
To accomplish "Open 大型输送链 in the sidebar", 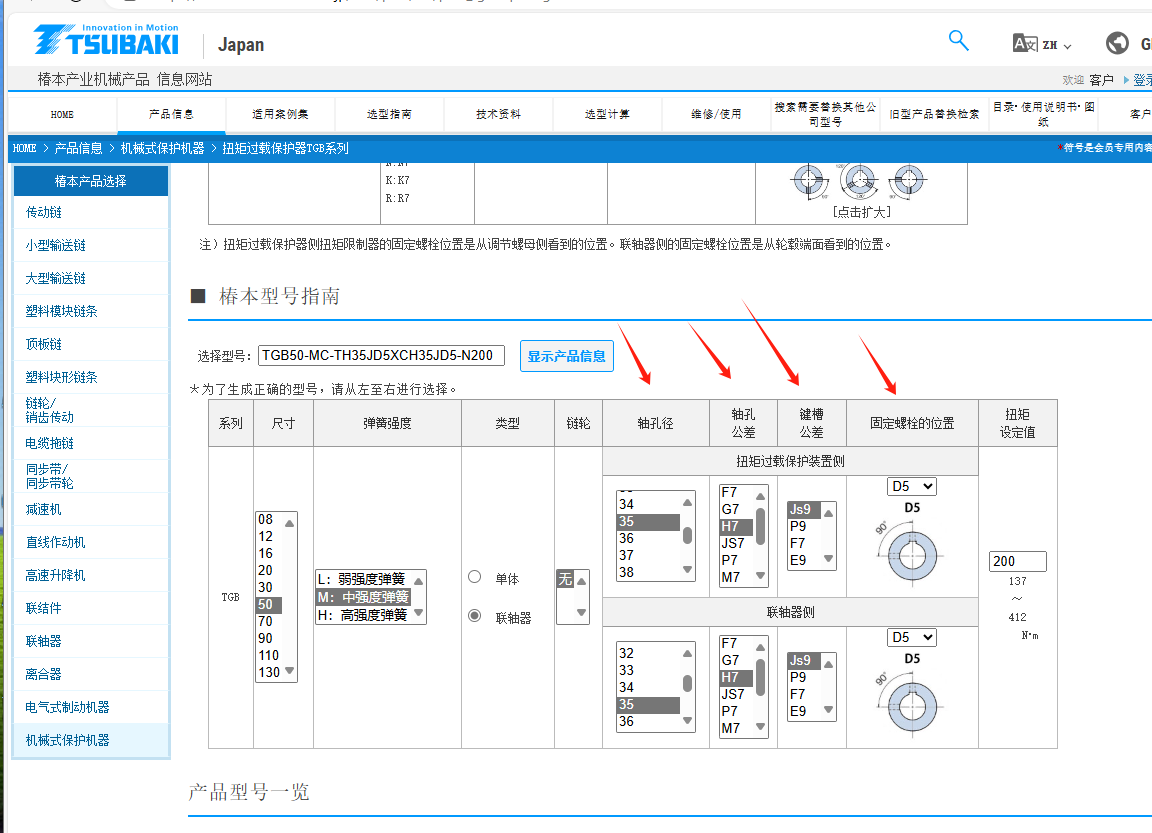I will click(x=91, y=278).
